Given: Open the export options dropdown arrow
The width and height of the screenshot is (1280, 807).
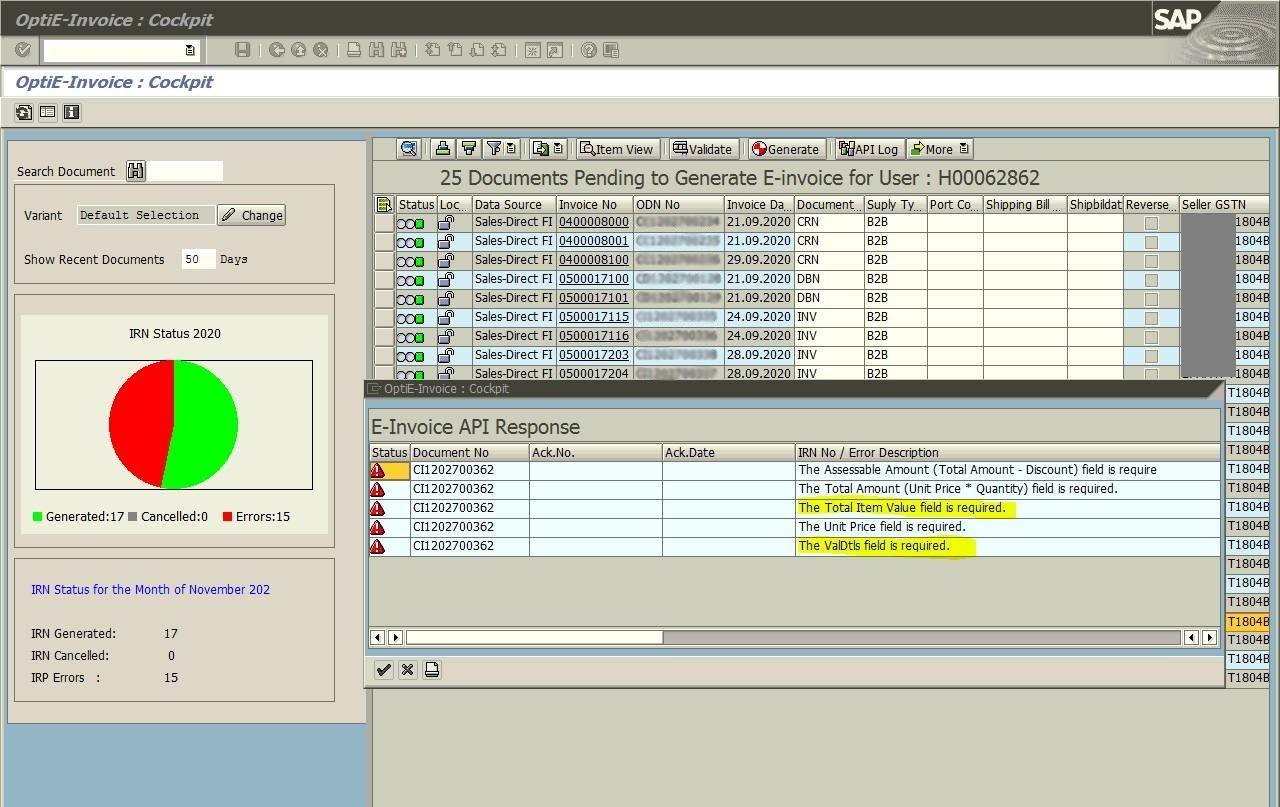Looking at the screenshot, I should 559,149.
